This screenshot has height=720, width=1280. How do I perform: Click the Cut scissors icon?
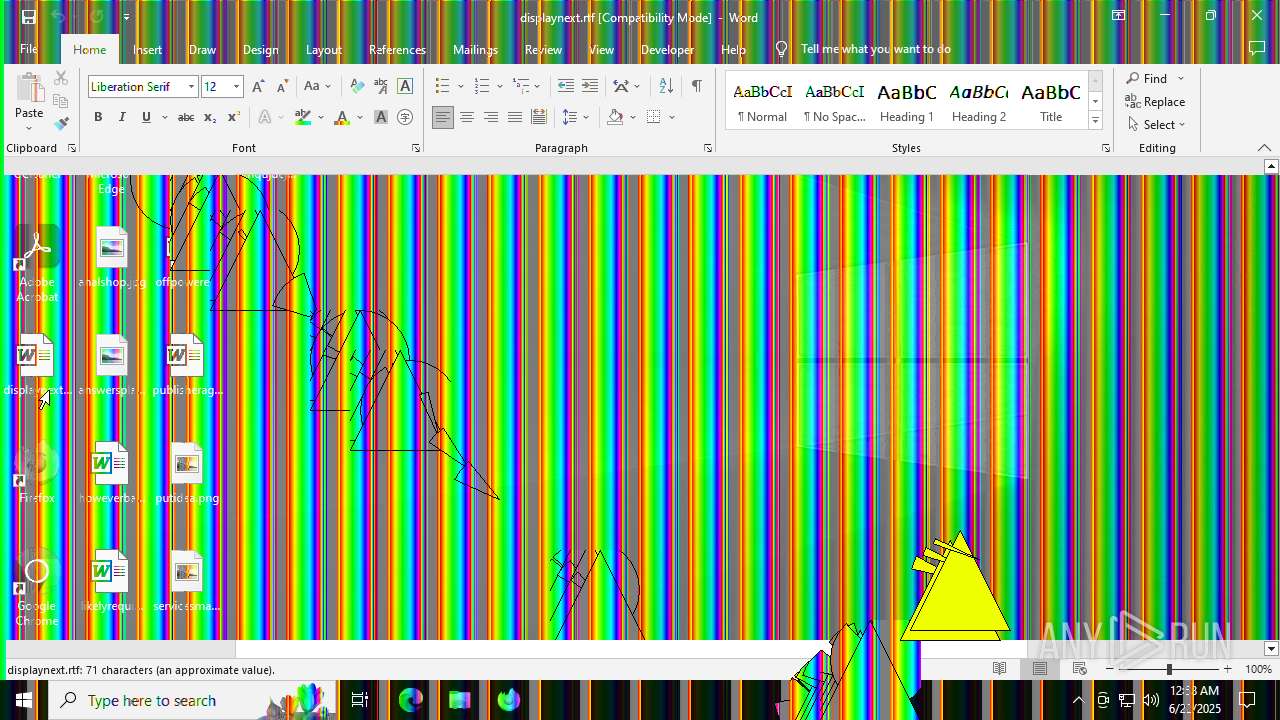click(61, 78)
